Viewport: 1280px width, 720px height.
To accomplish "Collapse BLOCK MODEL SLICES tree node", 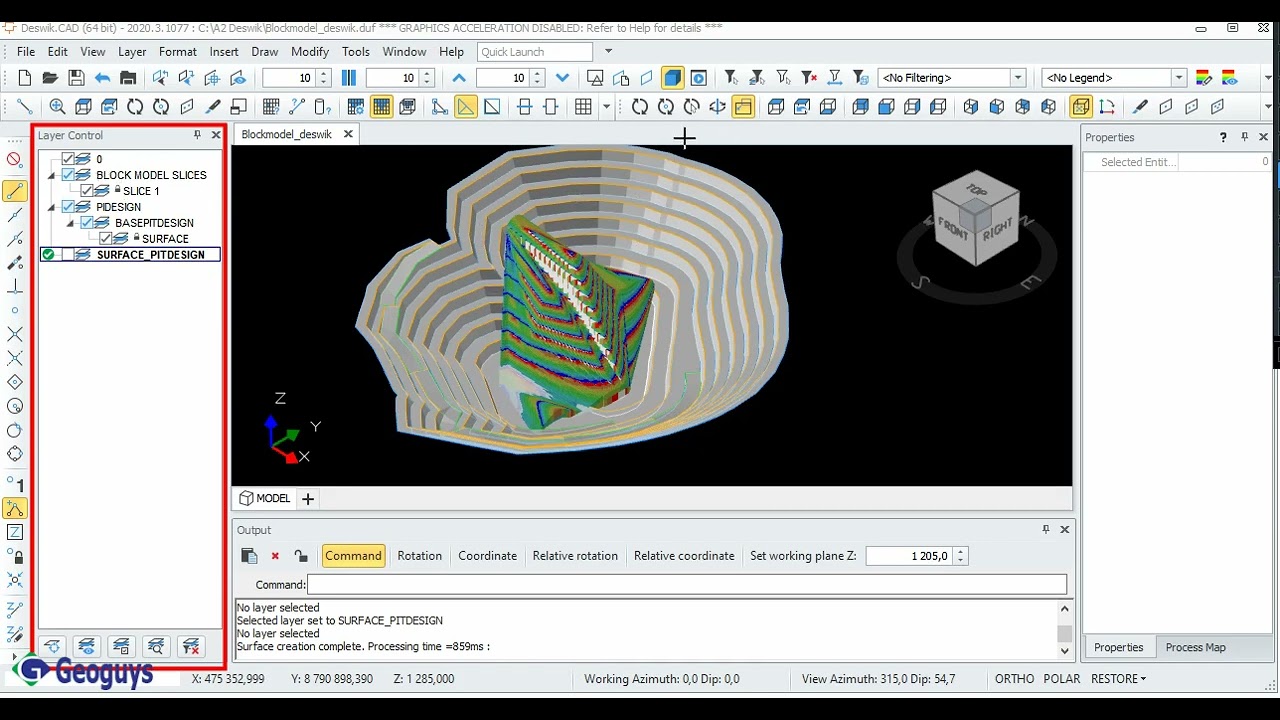I will pos(52,176).
